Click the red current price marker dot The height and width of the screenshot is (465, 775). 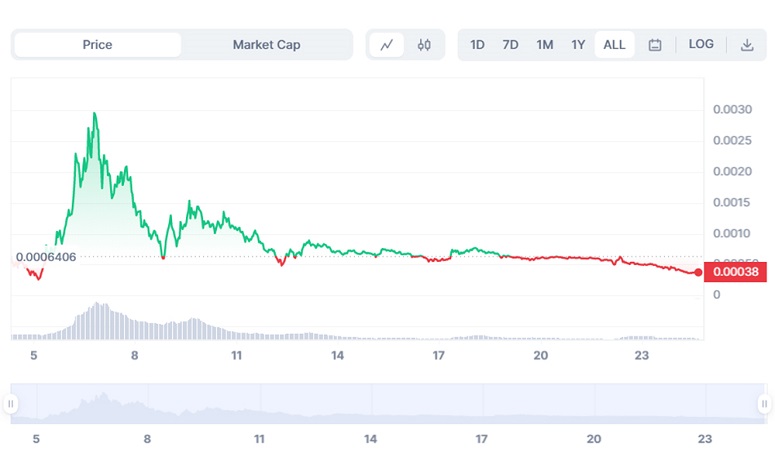(x=698, y=272)
